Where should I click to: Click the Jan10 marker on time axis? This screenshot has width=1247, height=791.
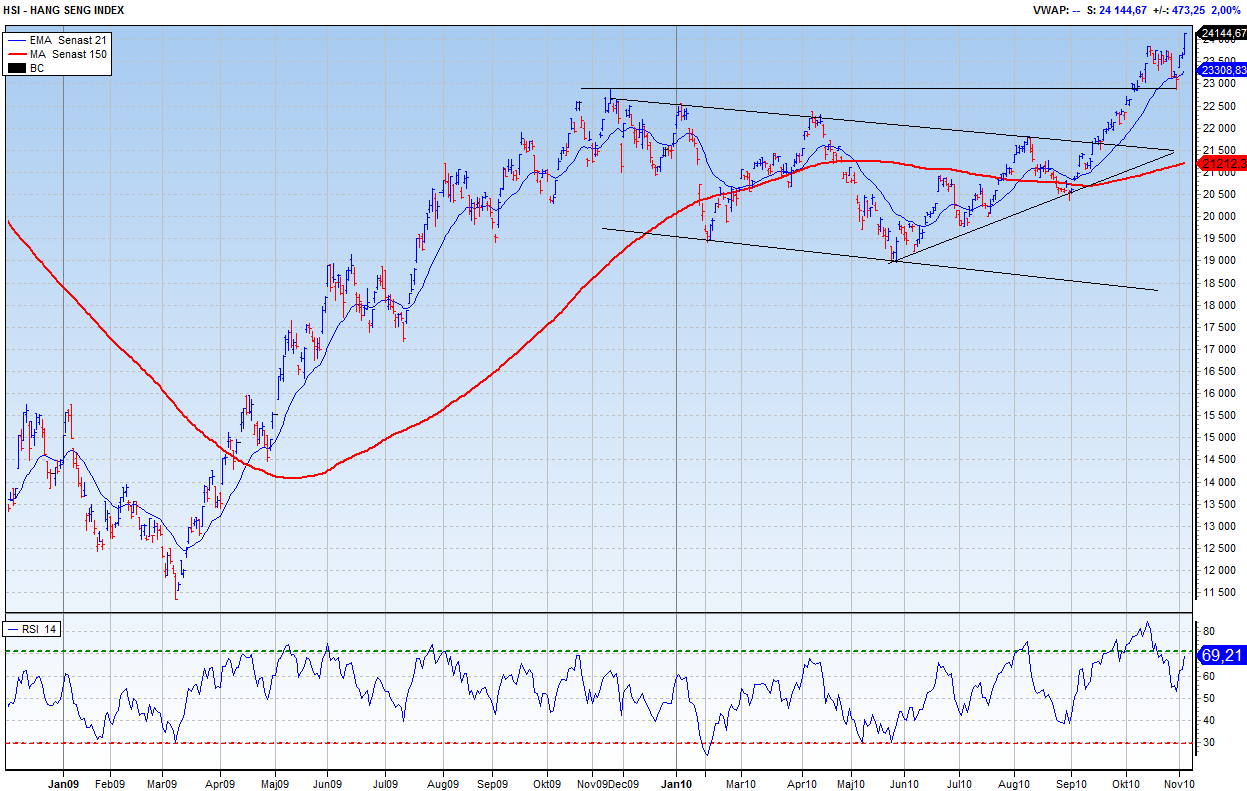pos(677,784)
